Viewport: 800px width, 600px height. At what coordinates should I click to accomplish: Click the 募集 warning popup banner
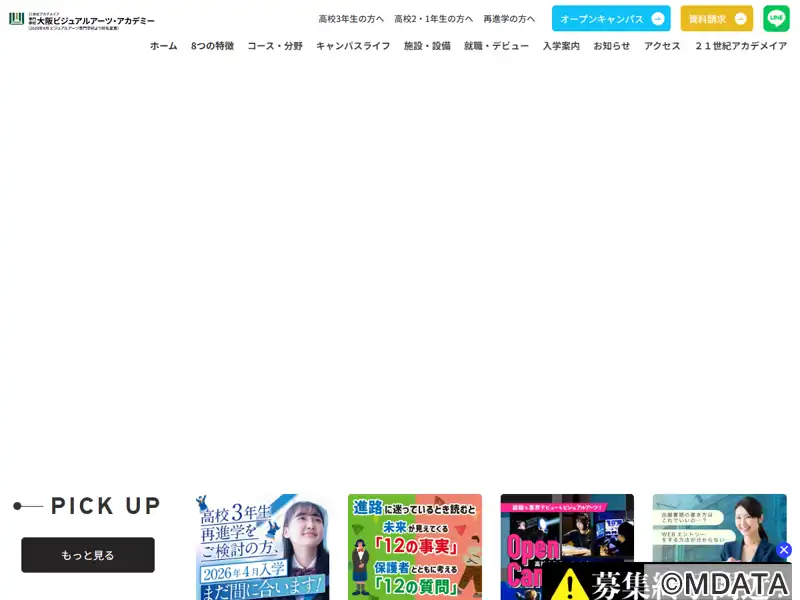click(x=666, y=582)
